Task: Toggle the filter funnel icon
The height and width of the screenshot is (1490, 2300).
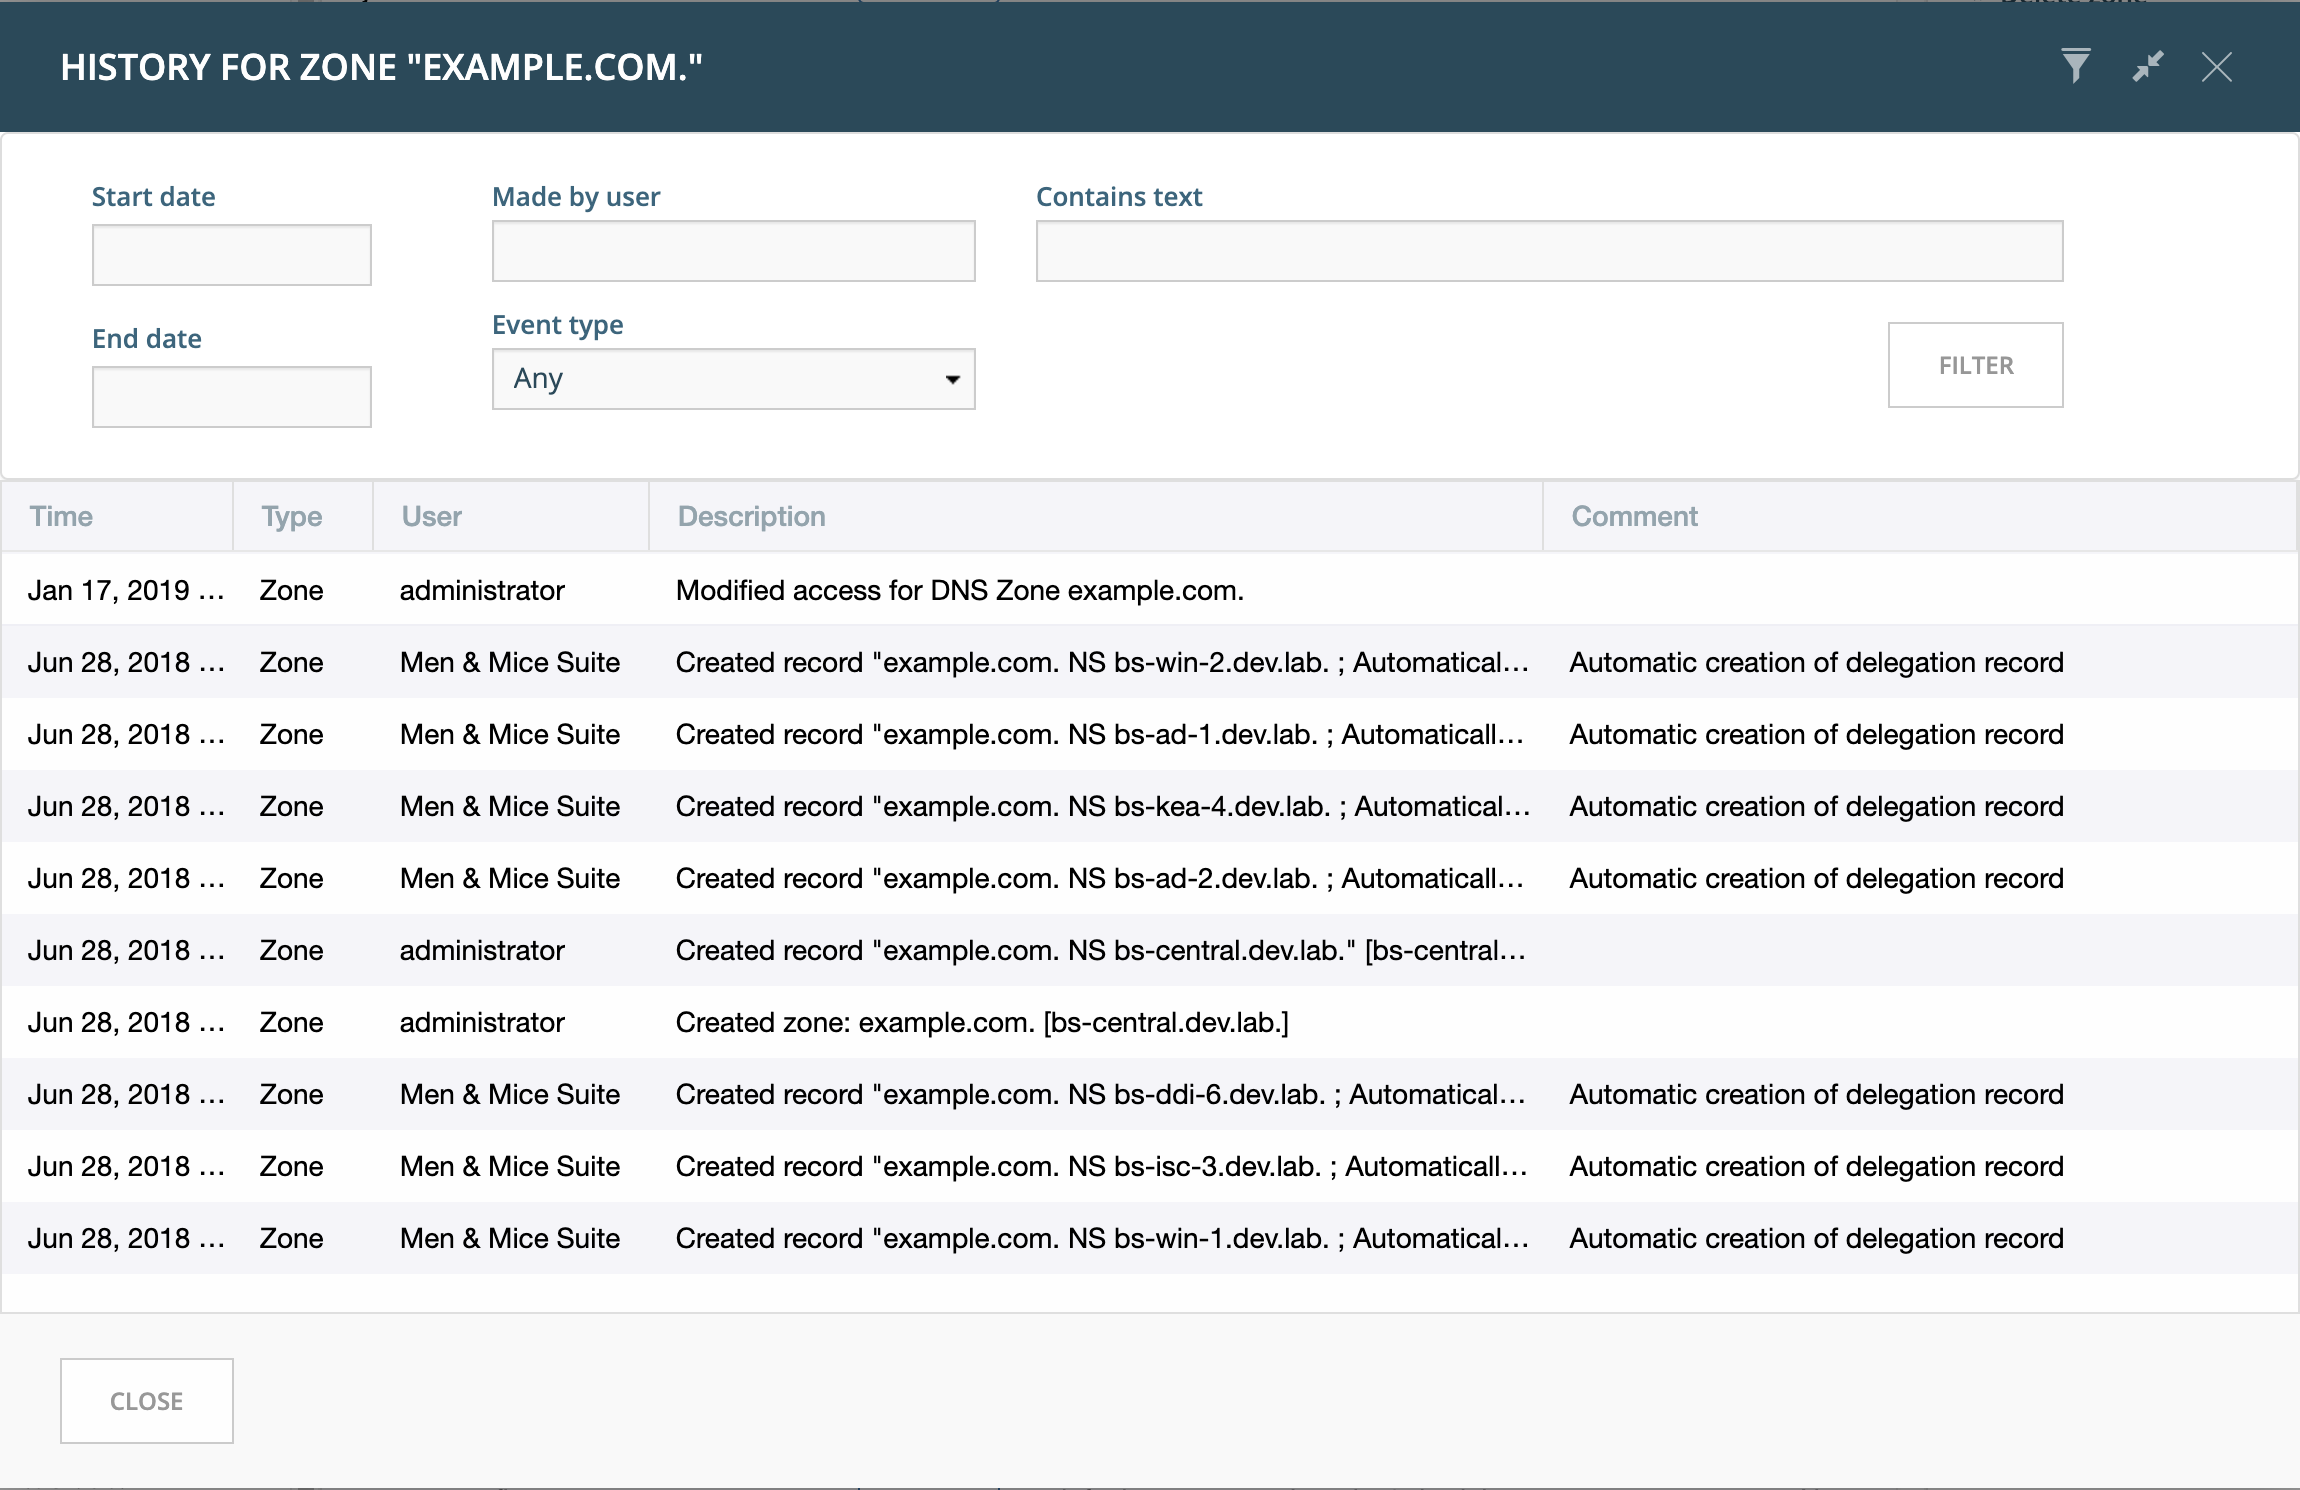Action: click(2076, 67)
